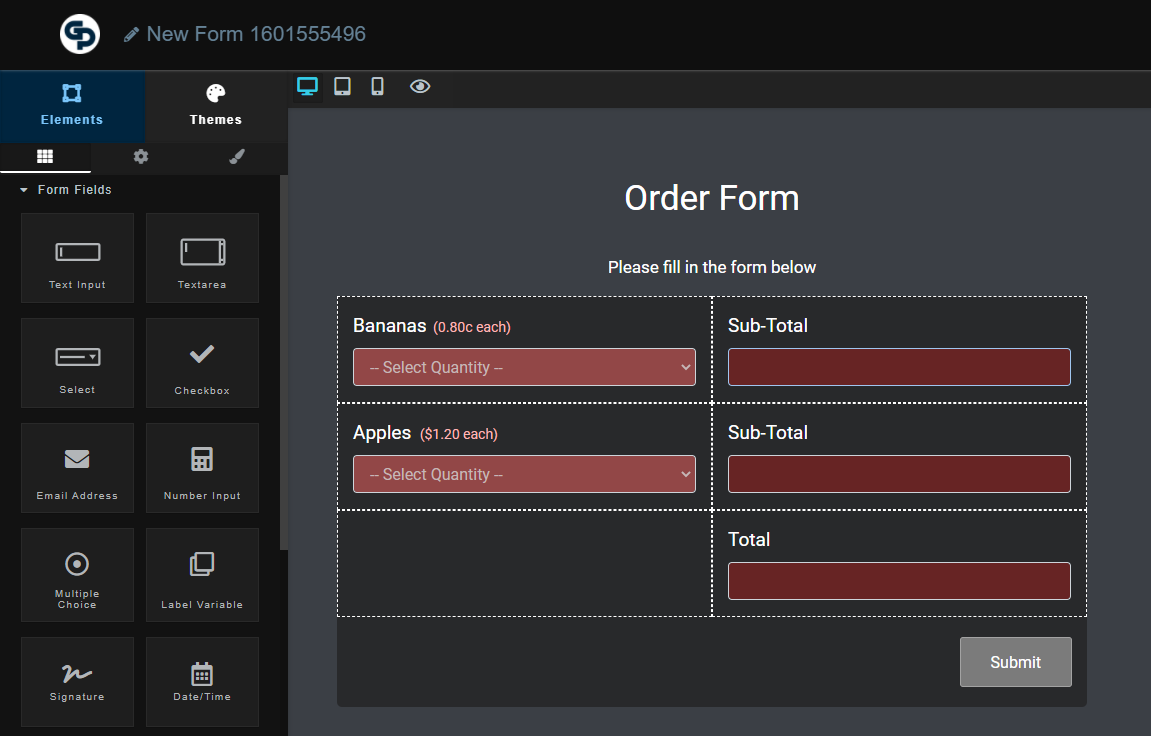Screen dimensions: 1151x736
Task: Click the ($1.20 each) price note
Action: [459, 434]
